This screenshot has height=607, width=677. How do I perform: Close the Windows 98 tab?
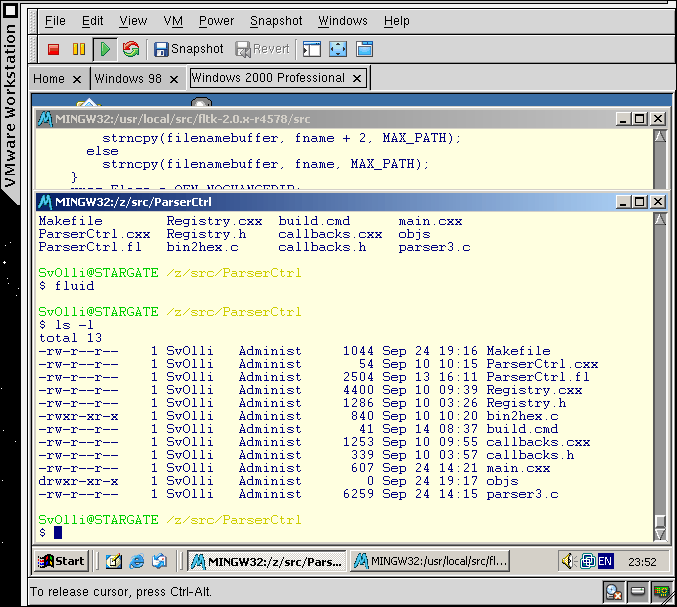174,79
